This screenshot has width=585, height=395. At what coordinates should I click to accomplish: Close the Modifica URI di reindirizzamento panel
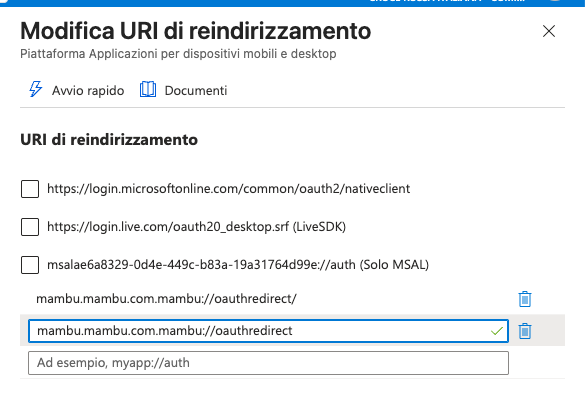[549, 31]
